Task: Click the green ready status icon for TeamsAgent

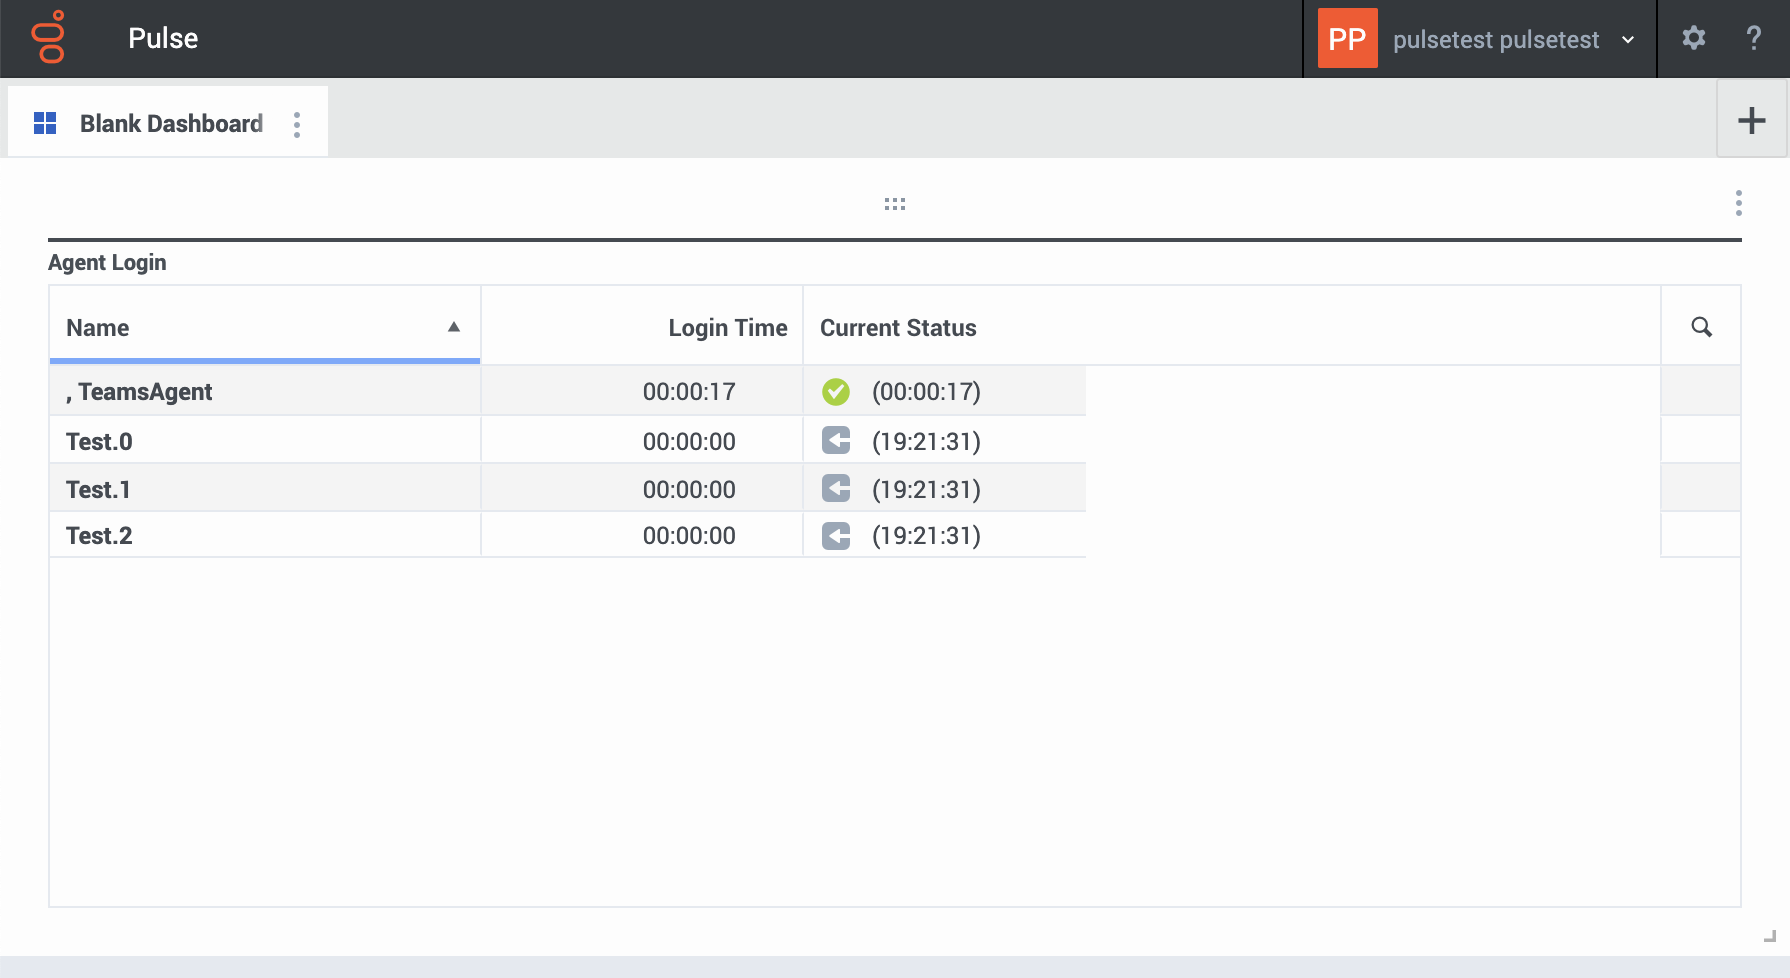Action: point(836,392)
